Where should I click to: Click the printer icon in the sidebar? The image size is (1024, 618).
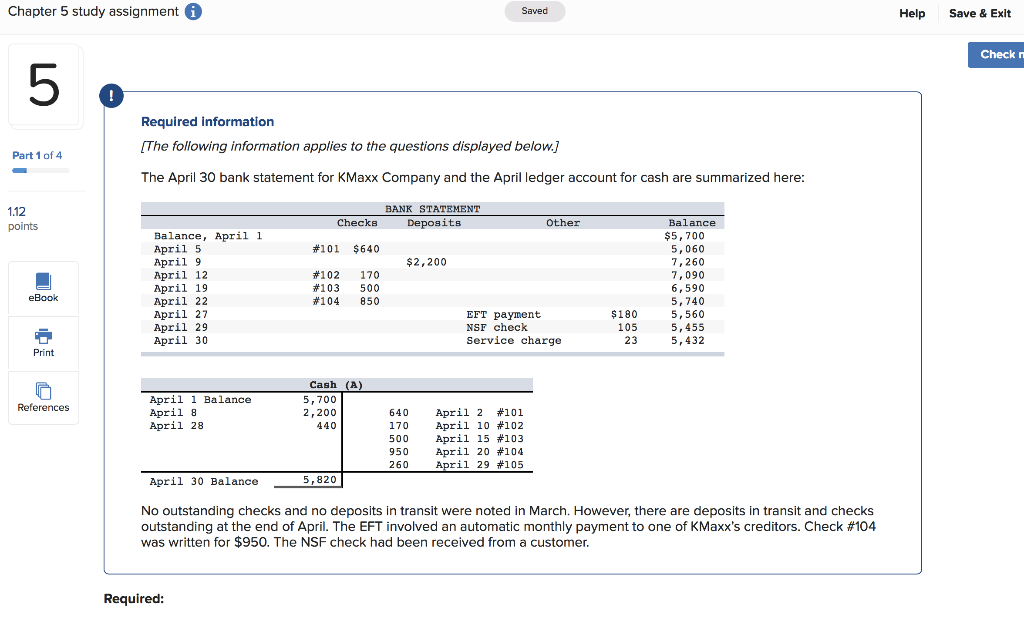point(42,335)
